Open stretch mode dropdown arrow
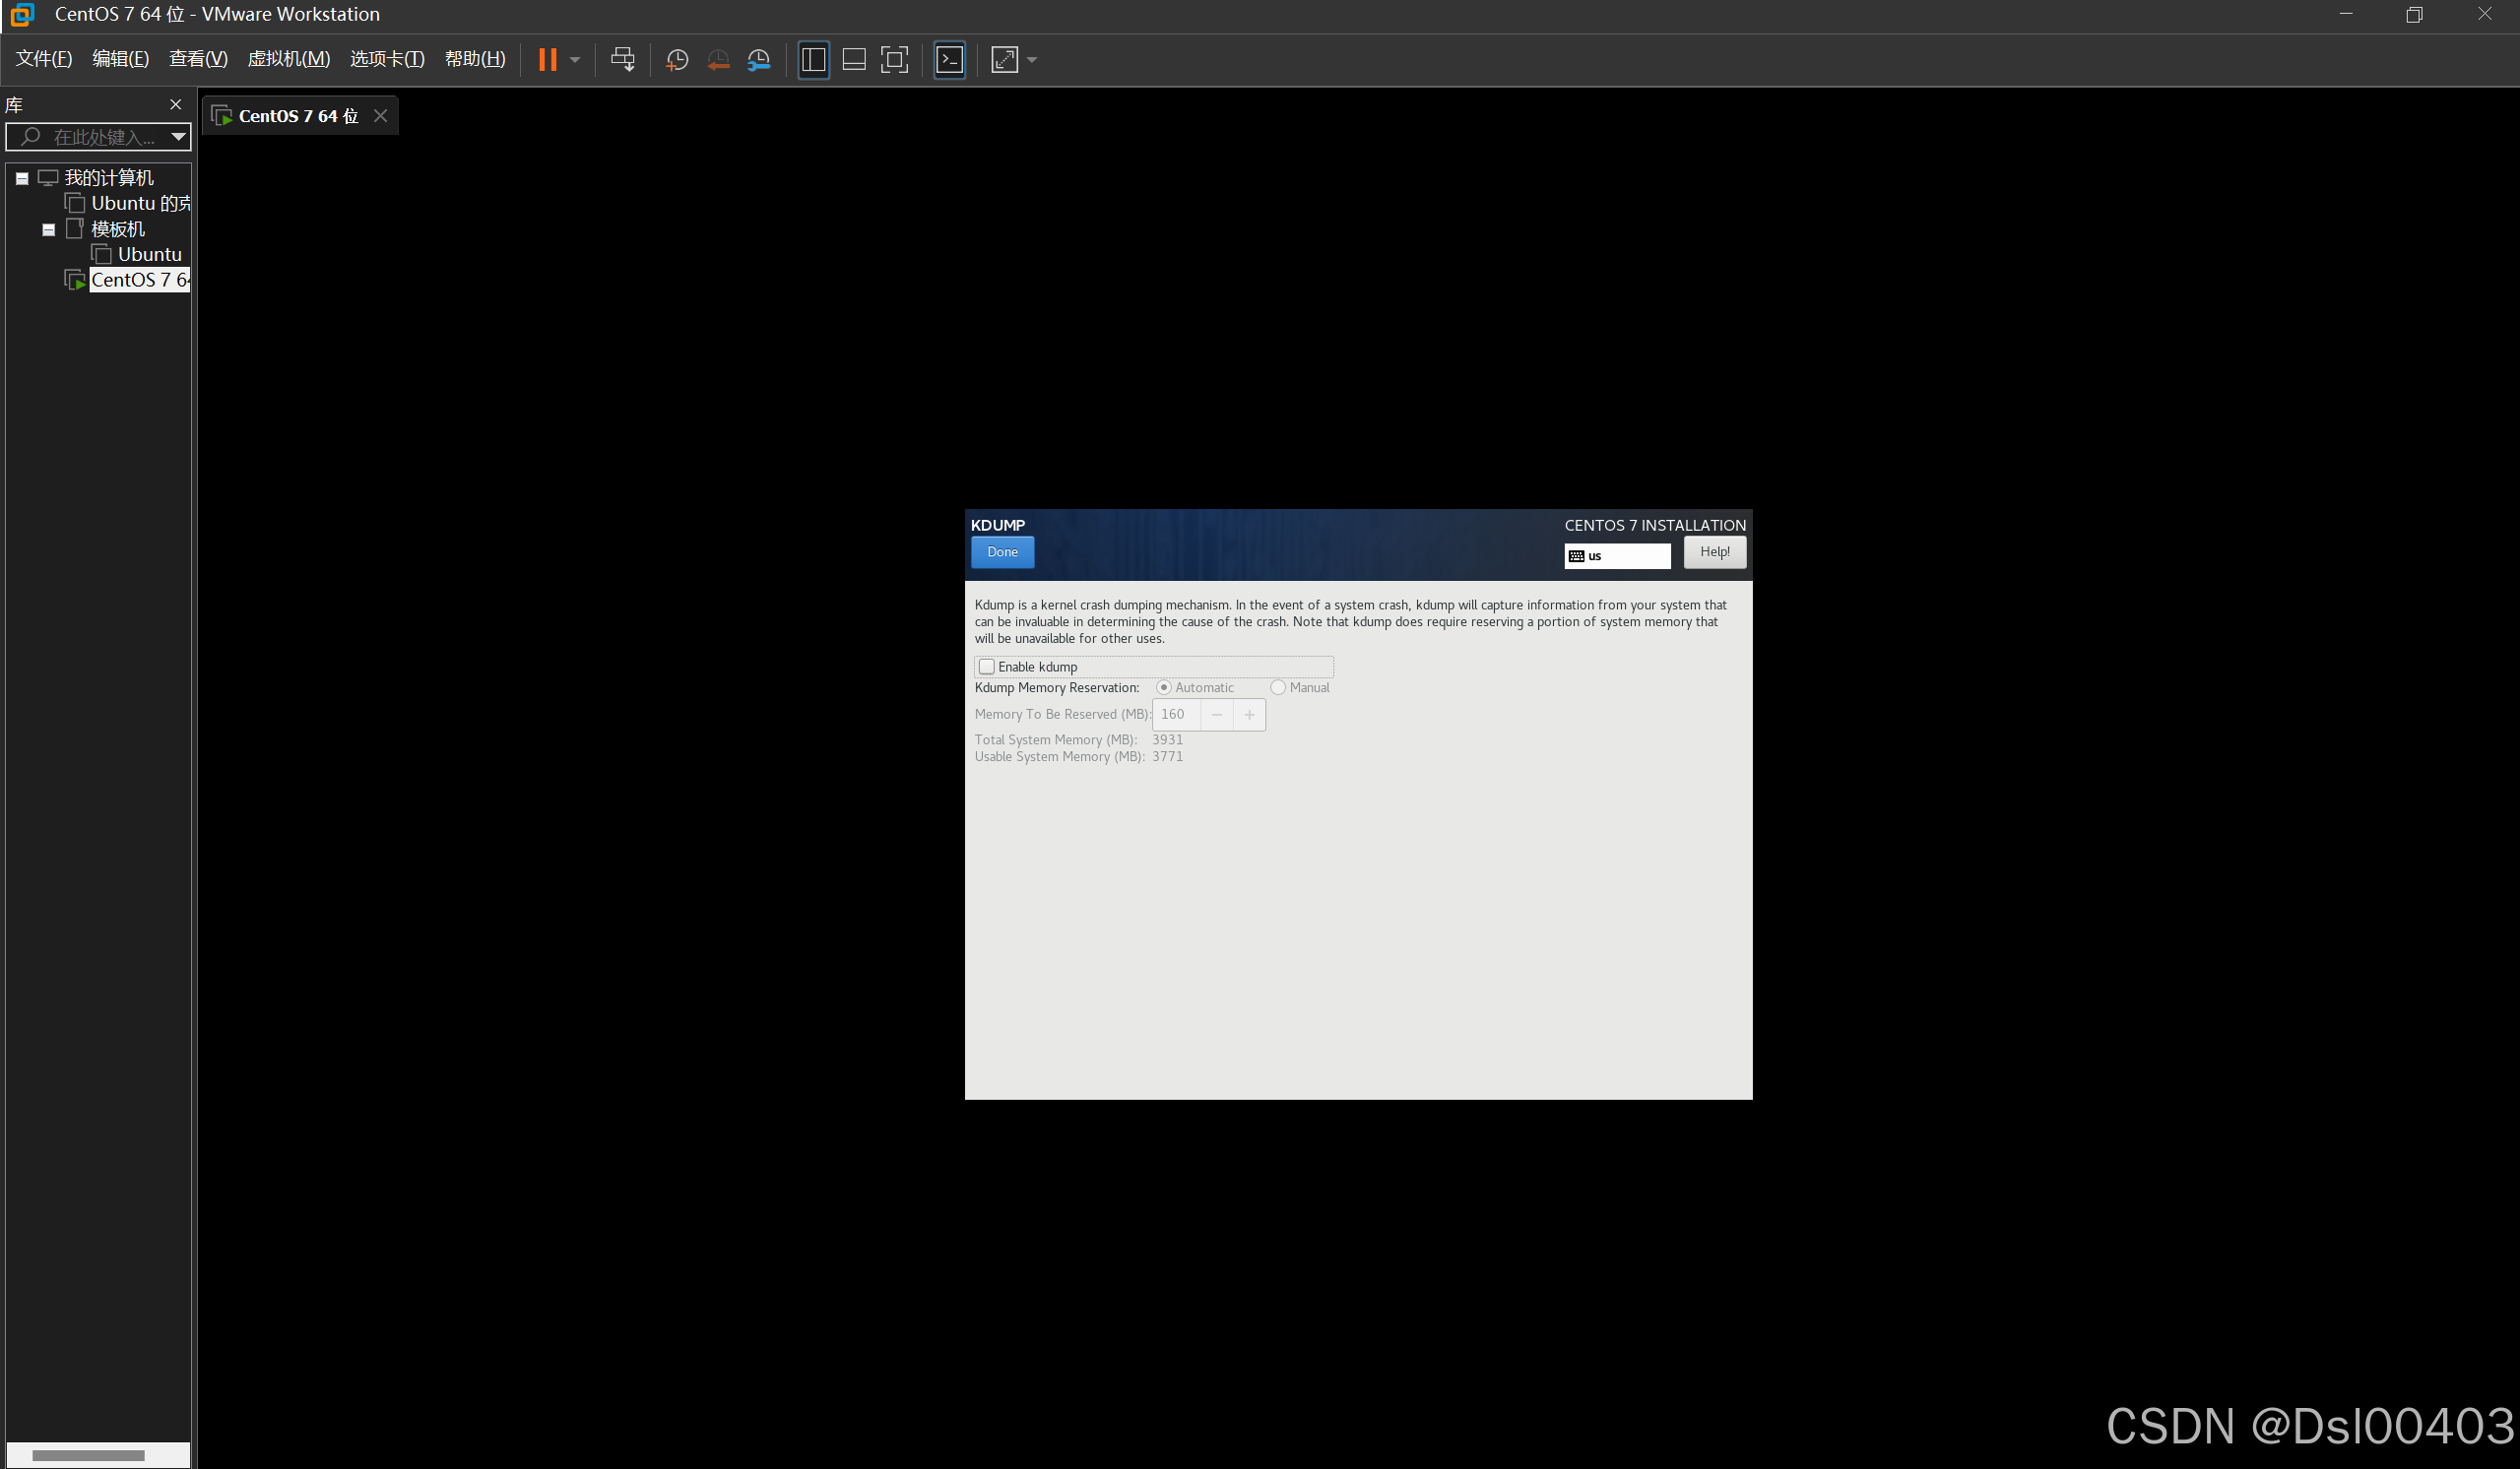Image resolution: width=2520 pixels, height=1469 pixels. point(1032,60)
